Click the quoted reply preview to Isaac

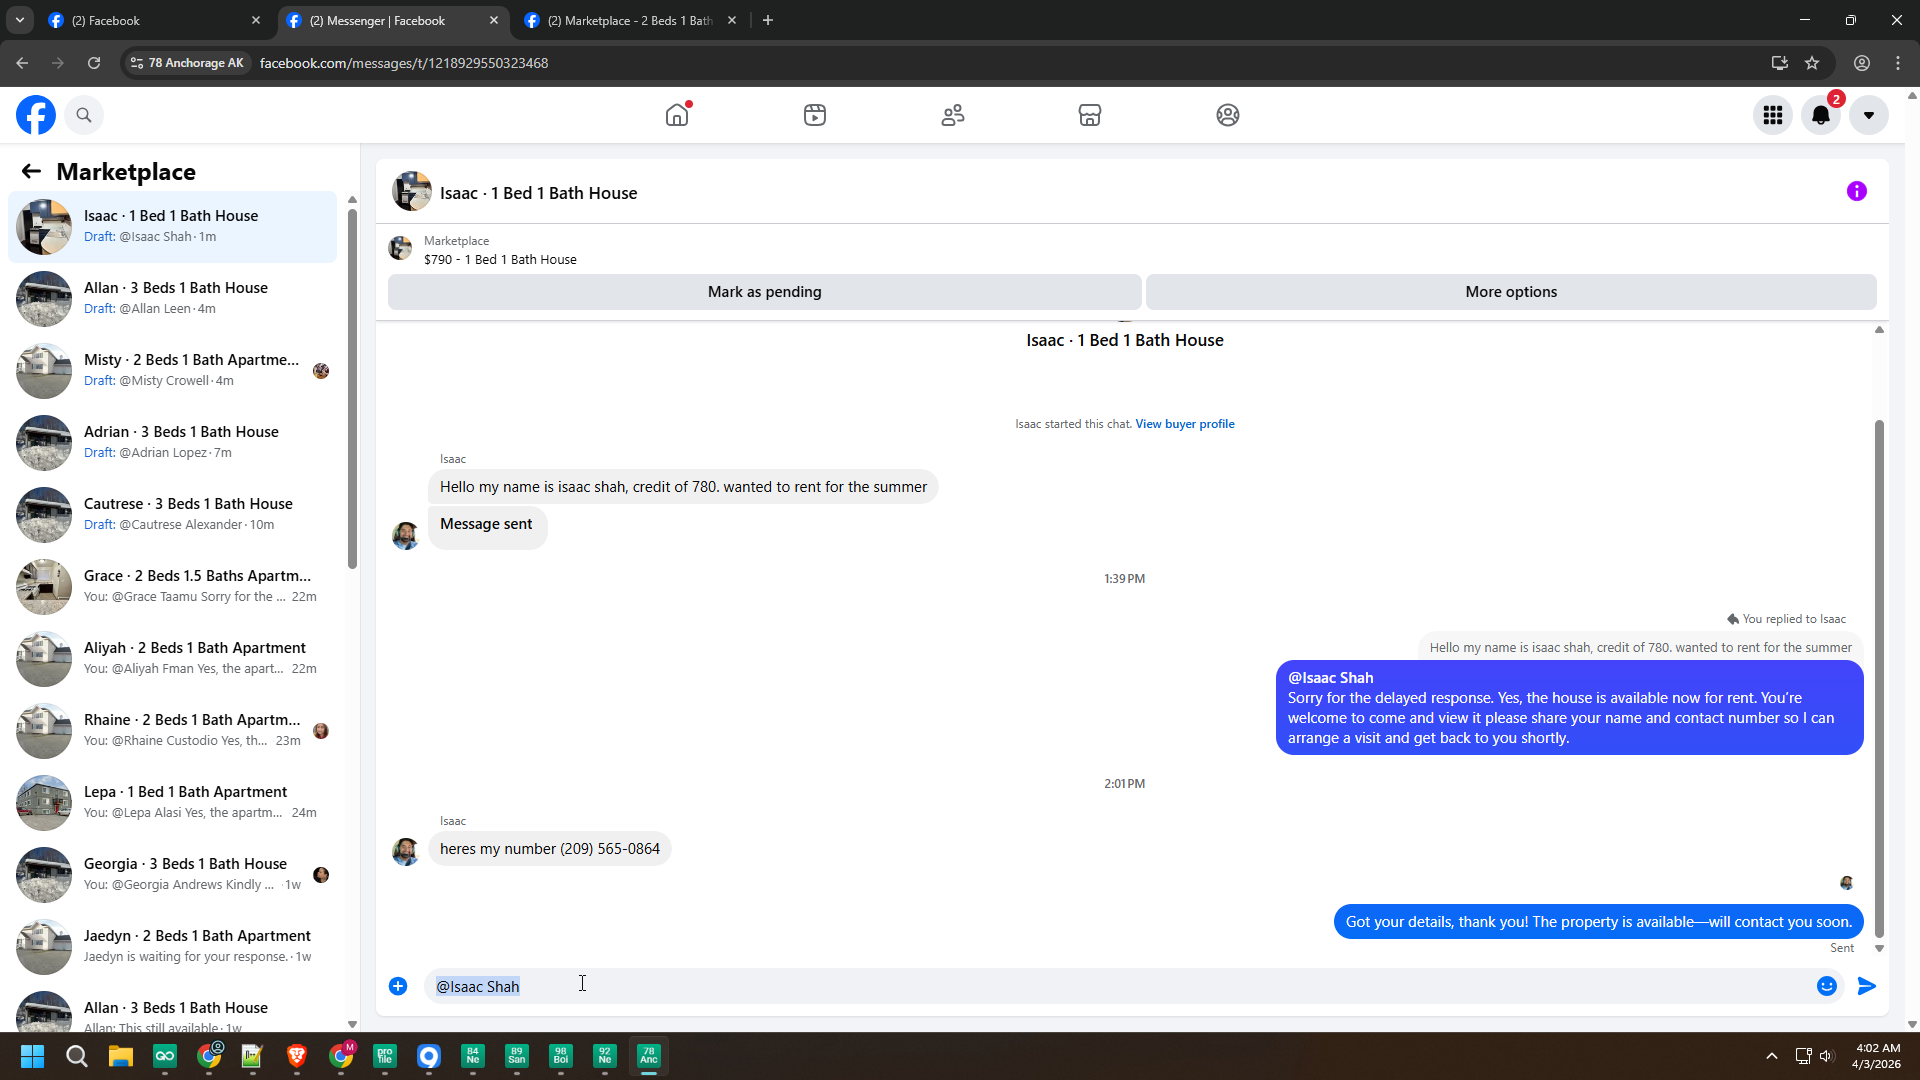1640,647
